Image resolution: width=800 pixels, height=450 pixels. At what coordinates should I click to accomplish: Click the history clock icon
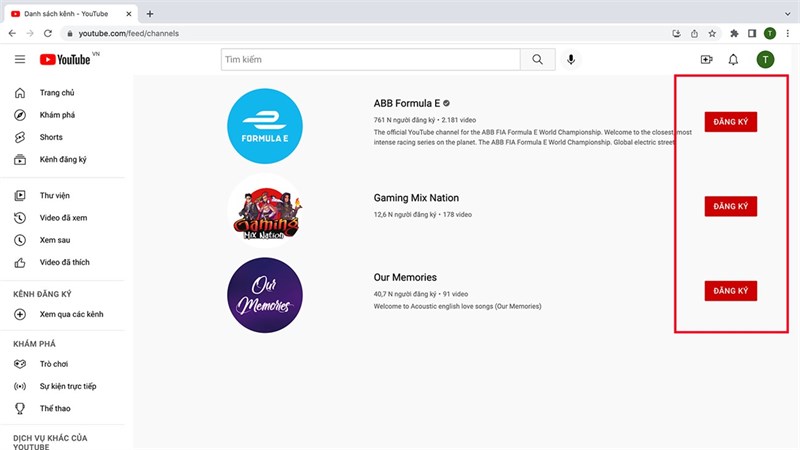[x=20, y=218]
